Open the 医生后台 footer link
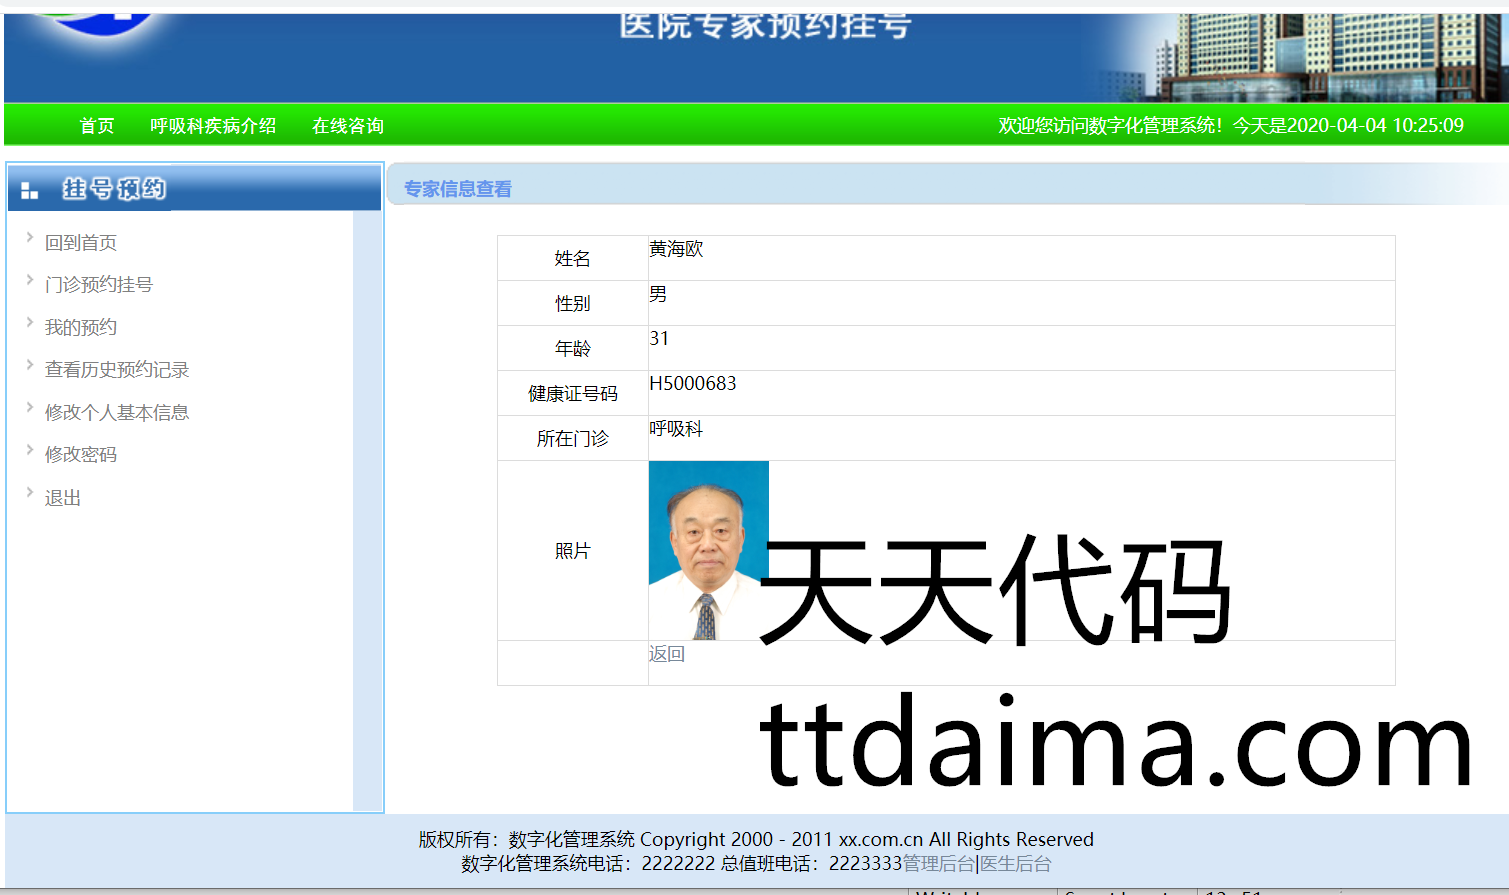Screen dimensions: 1509x895 [x=1016, y=864]
